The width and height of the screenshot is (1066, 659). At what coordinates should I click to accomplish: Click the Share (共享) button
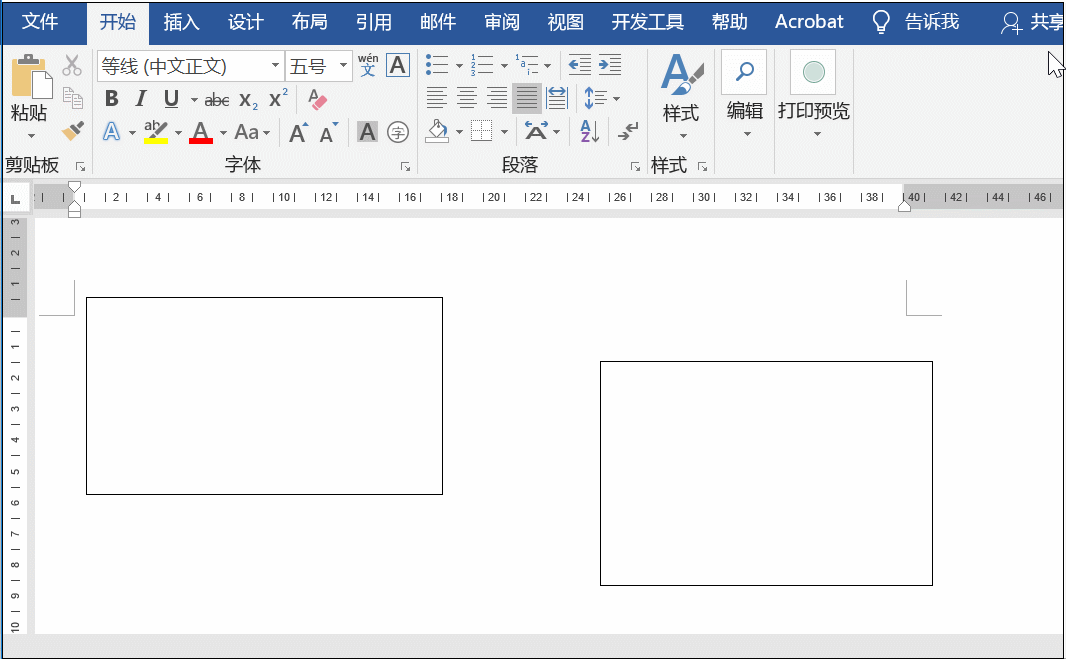[1031, 22]
